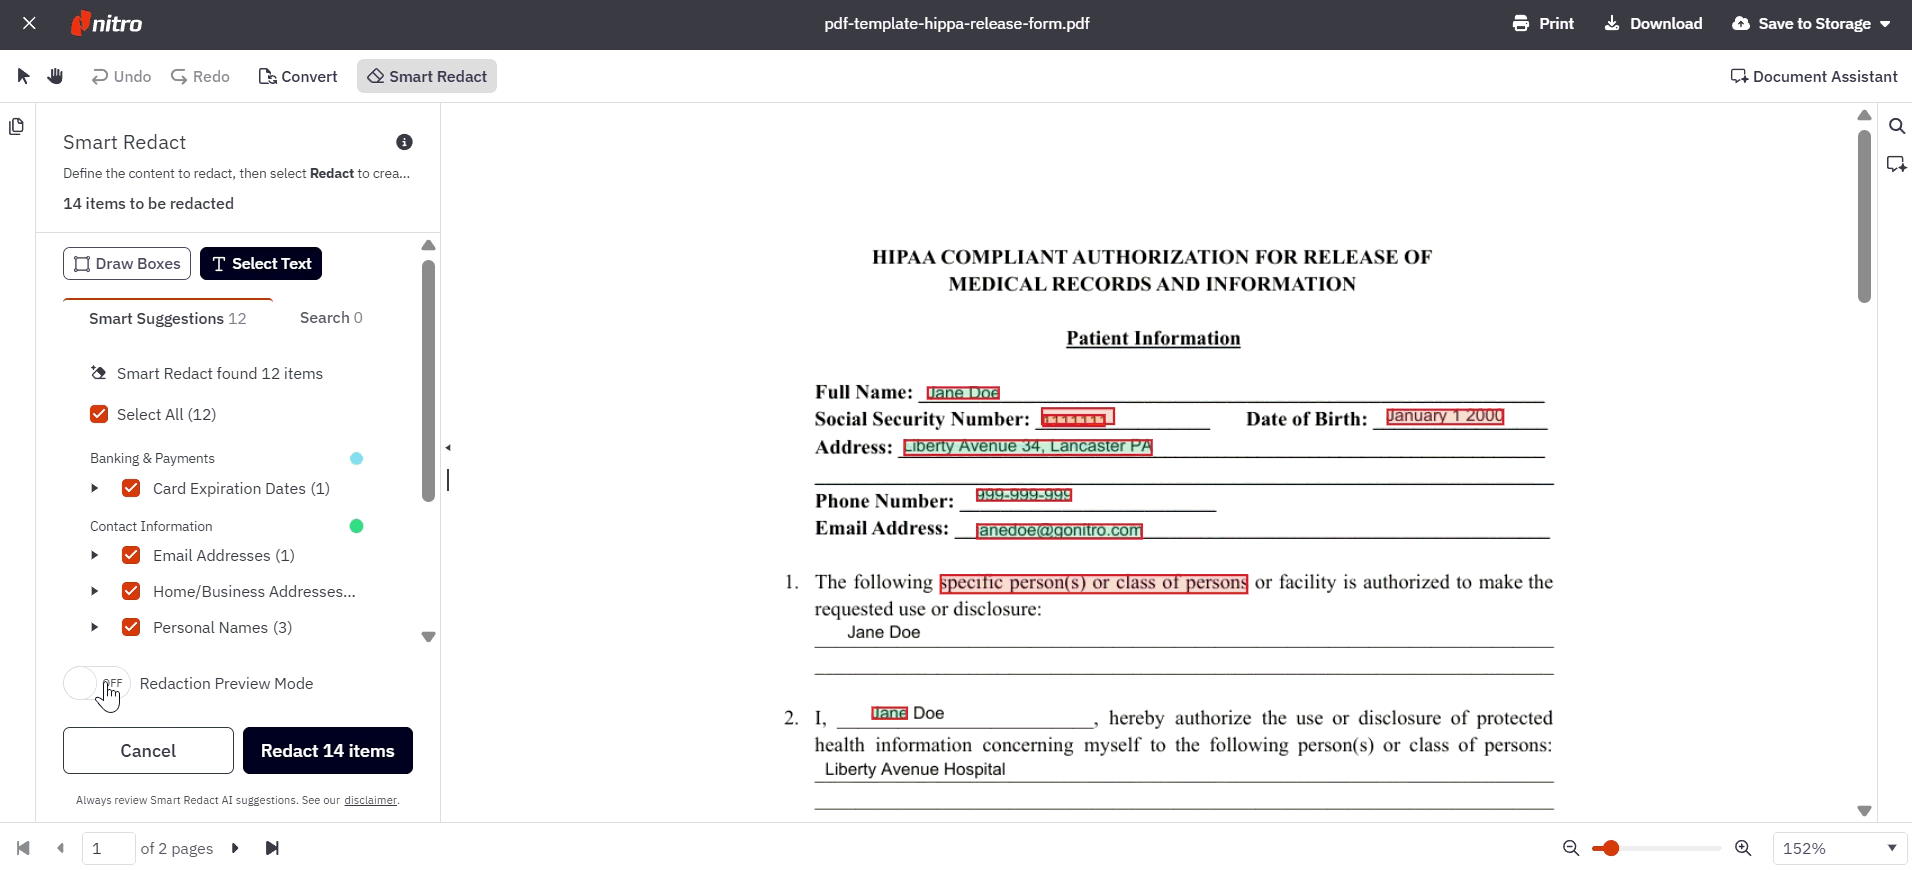Open the search magnifier in right sidebar

[1896, 126]
